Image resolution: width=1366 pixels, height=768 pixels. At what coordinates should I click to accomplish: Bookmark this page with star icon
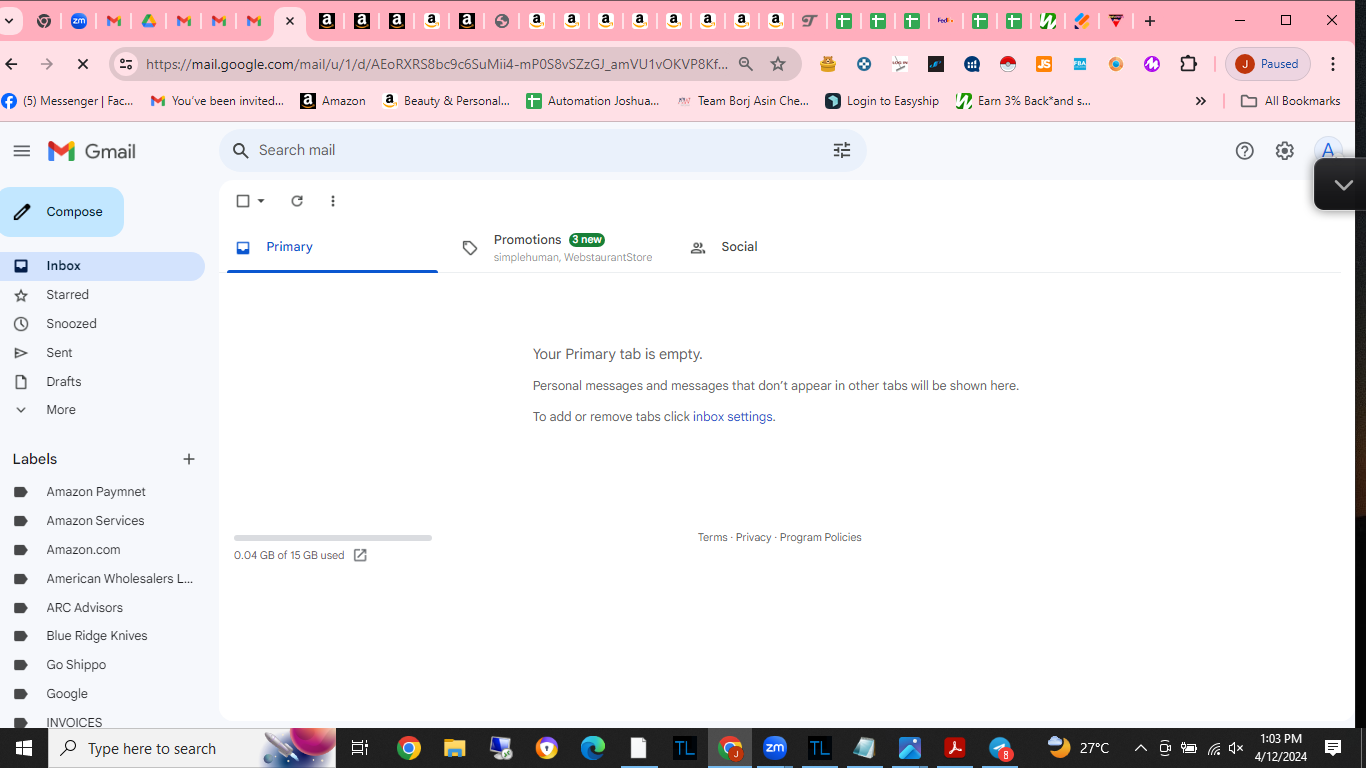coord(778,64)
